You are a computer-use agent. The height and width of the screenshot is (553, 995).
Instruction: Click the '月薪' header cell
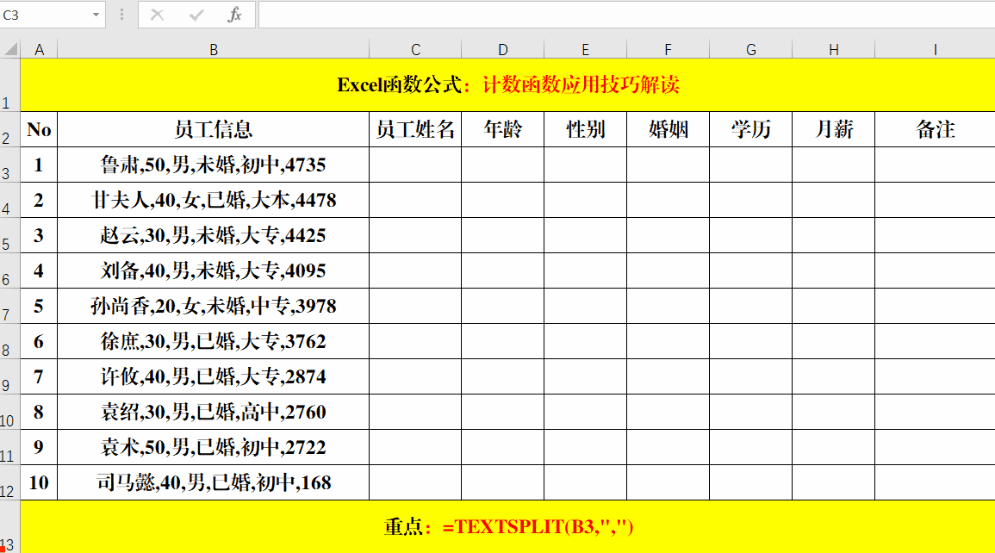click(x=833, y=130)
